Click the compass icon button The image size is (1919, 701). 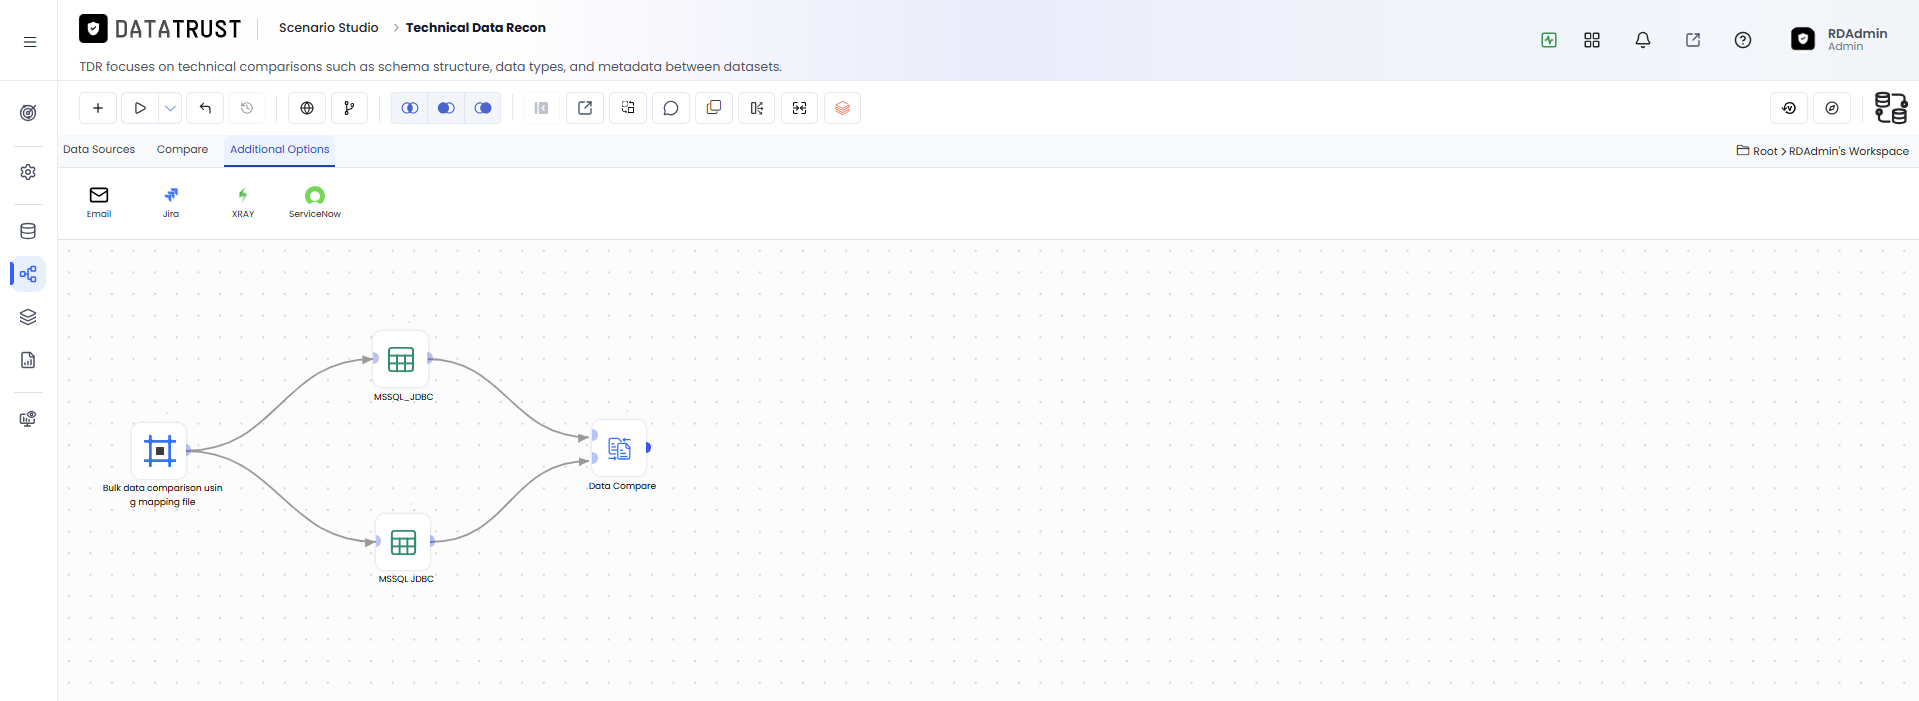(1832, 108)
